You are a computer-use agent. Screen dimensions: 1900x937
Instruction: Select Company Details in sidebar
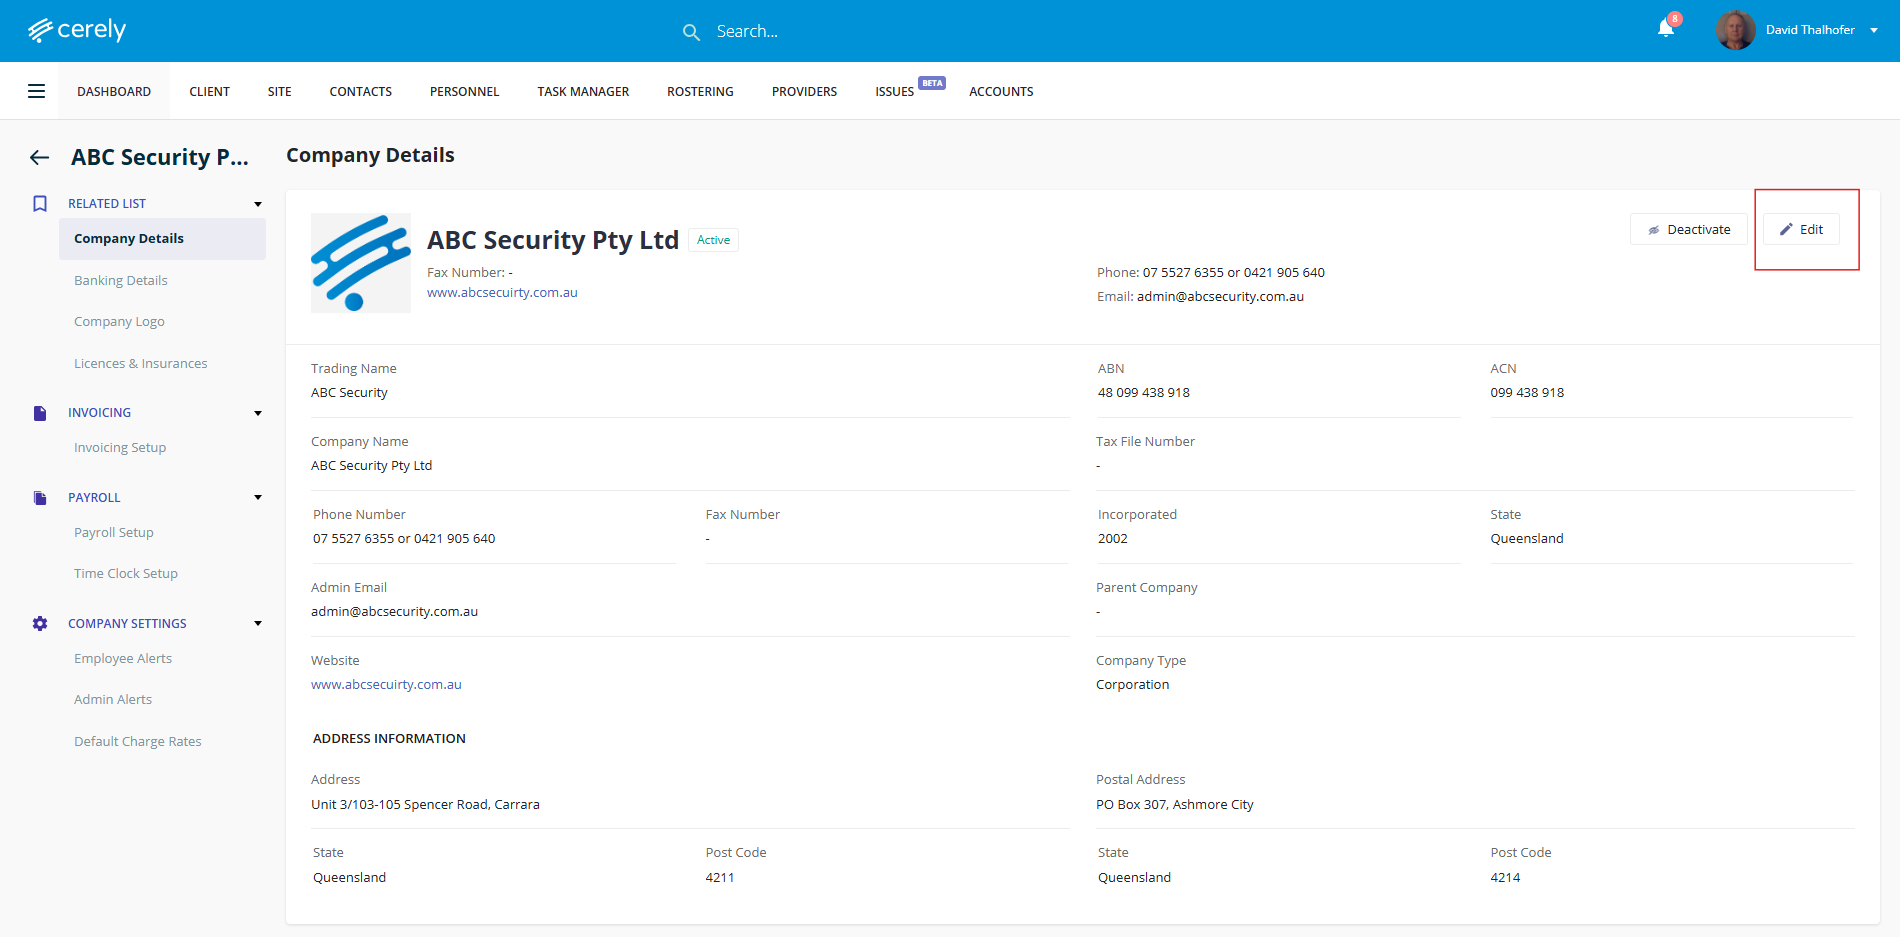tap(162, 239)
